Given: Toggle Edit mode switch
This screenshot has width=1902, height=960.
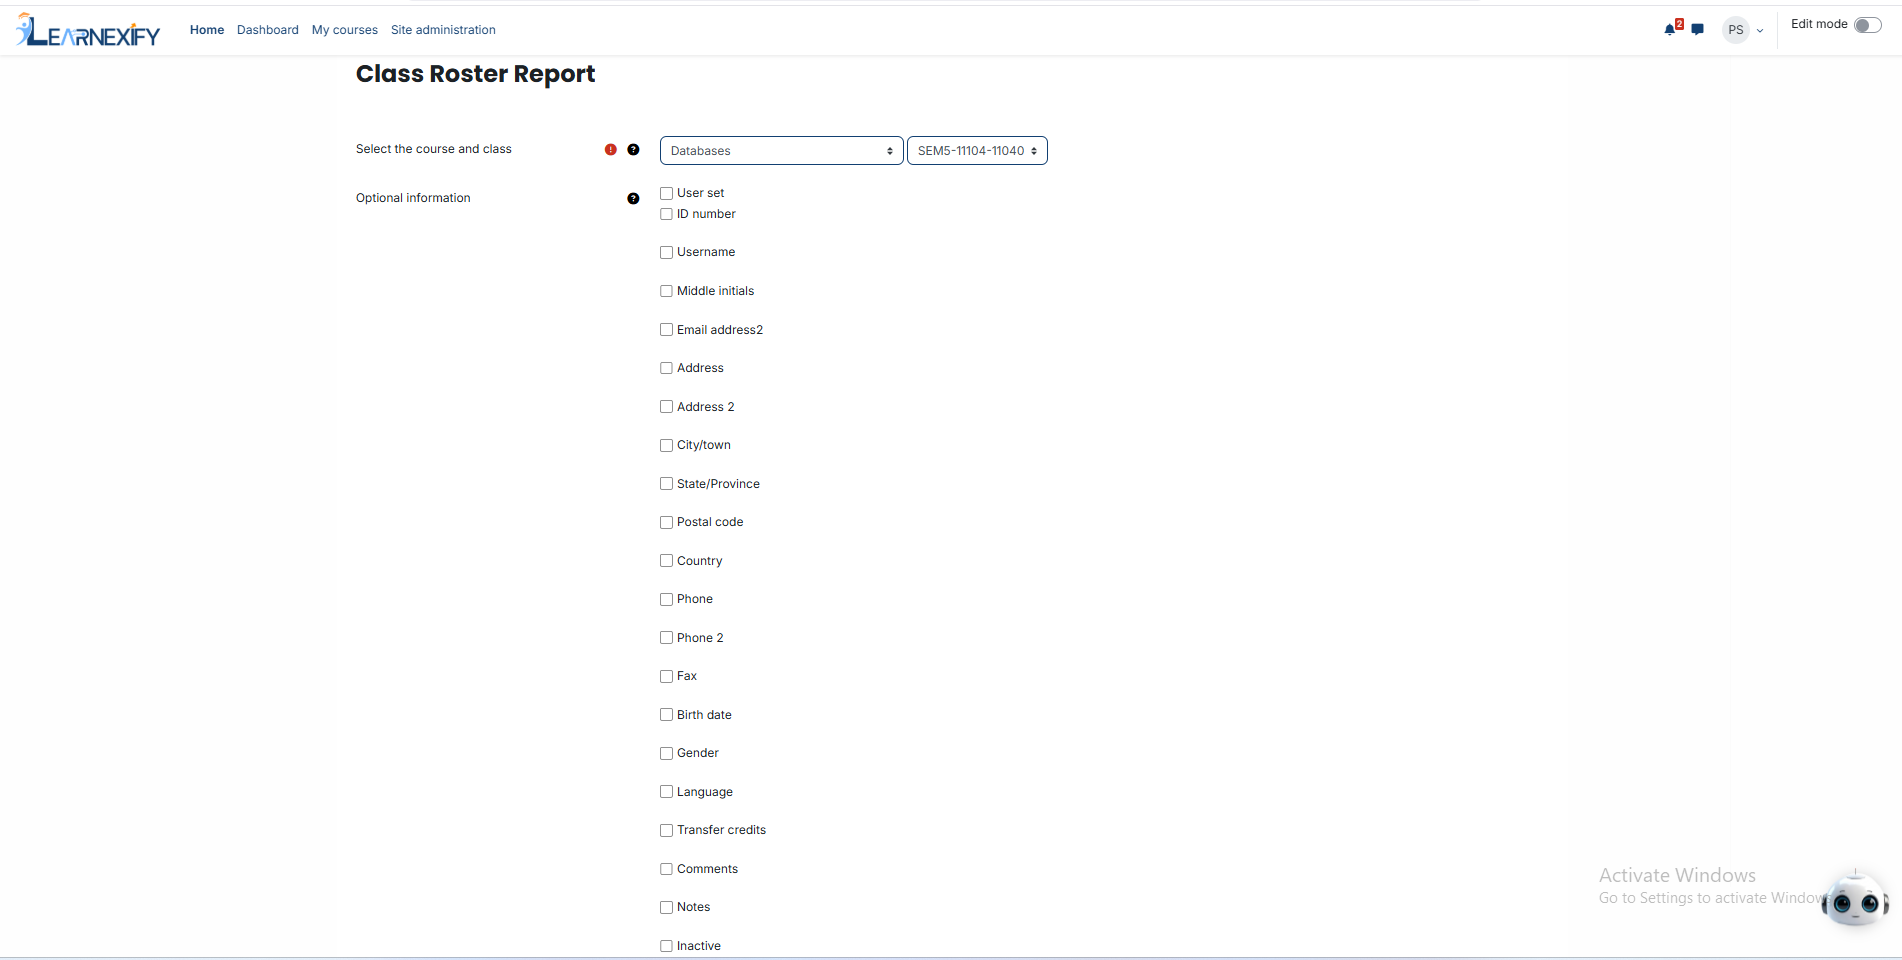Looking at the screenshot, I should (x=1867, y=25).
